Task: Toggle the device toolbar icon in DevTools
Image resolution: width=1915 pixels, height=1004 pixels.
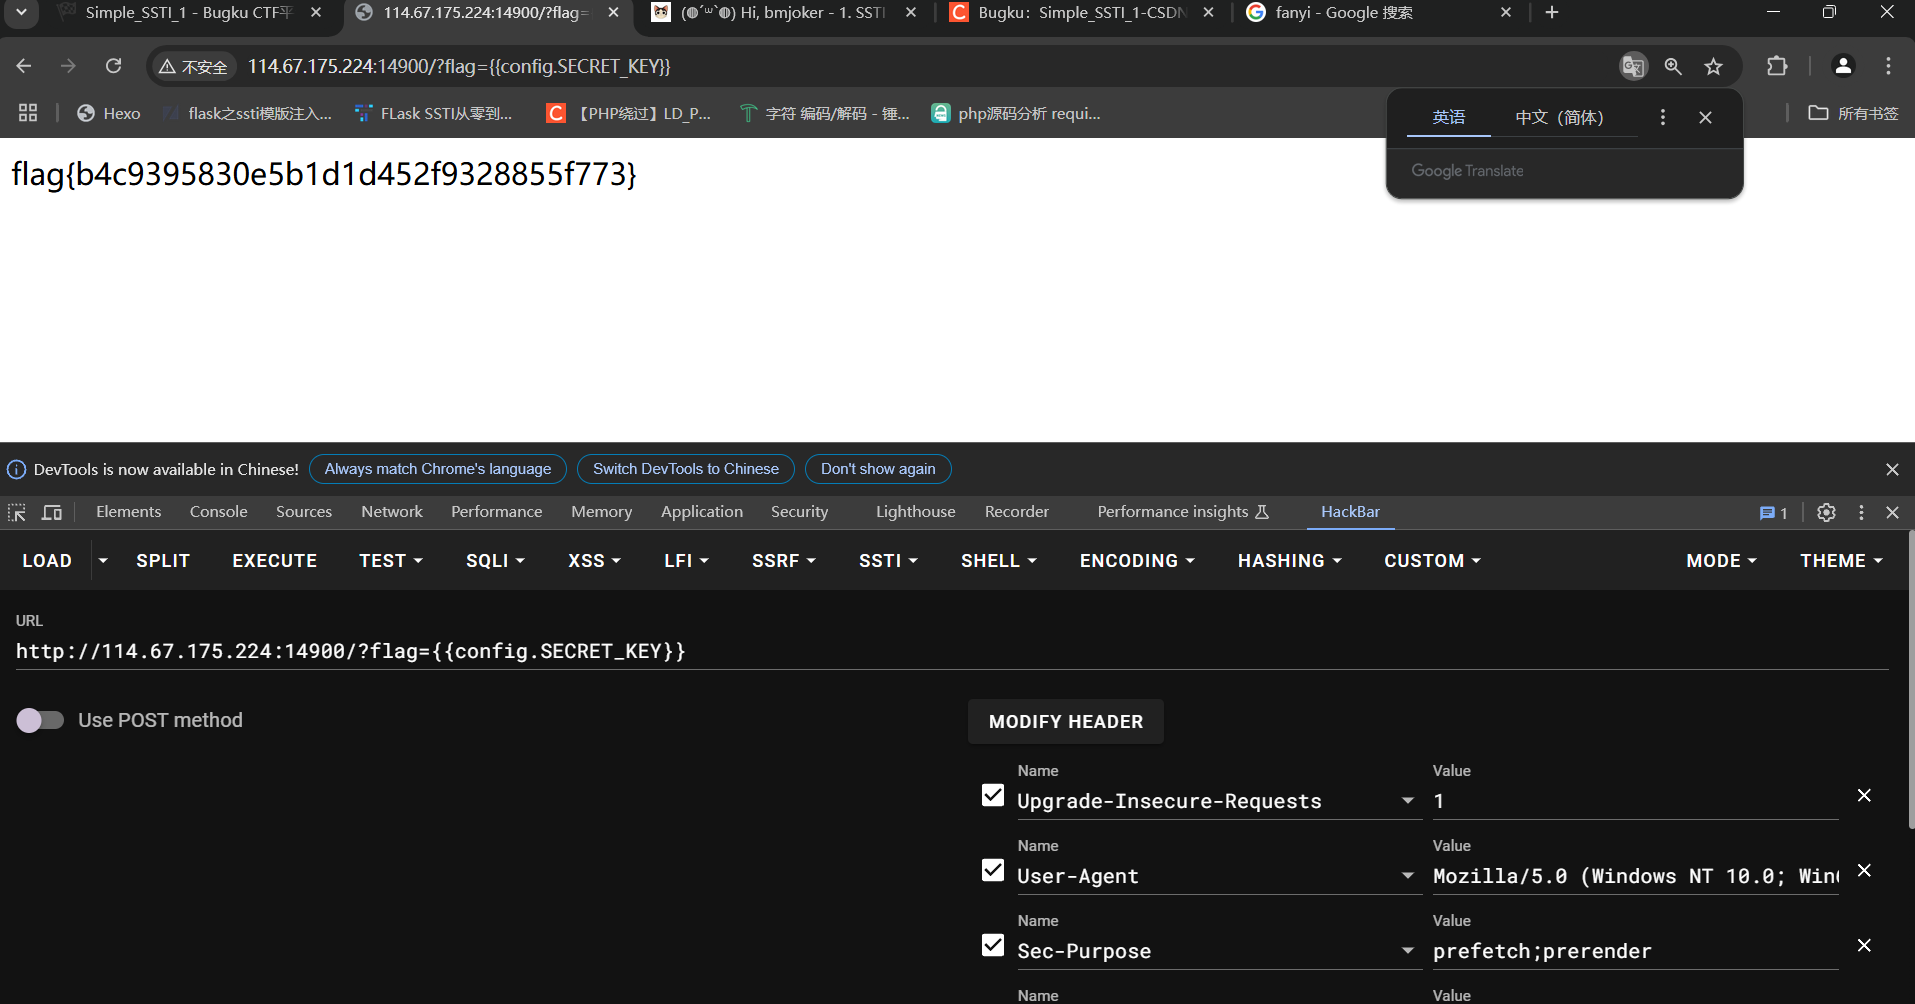Action: 52,512
